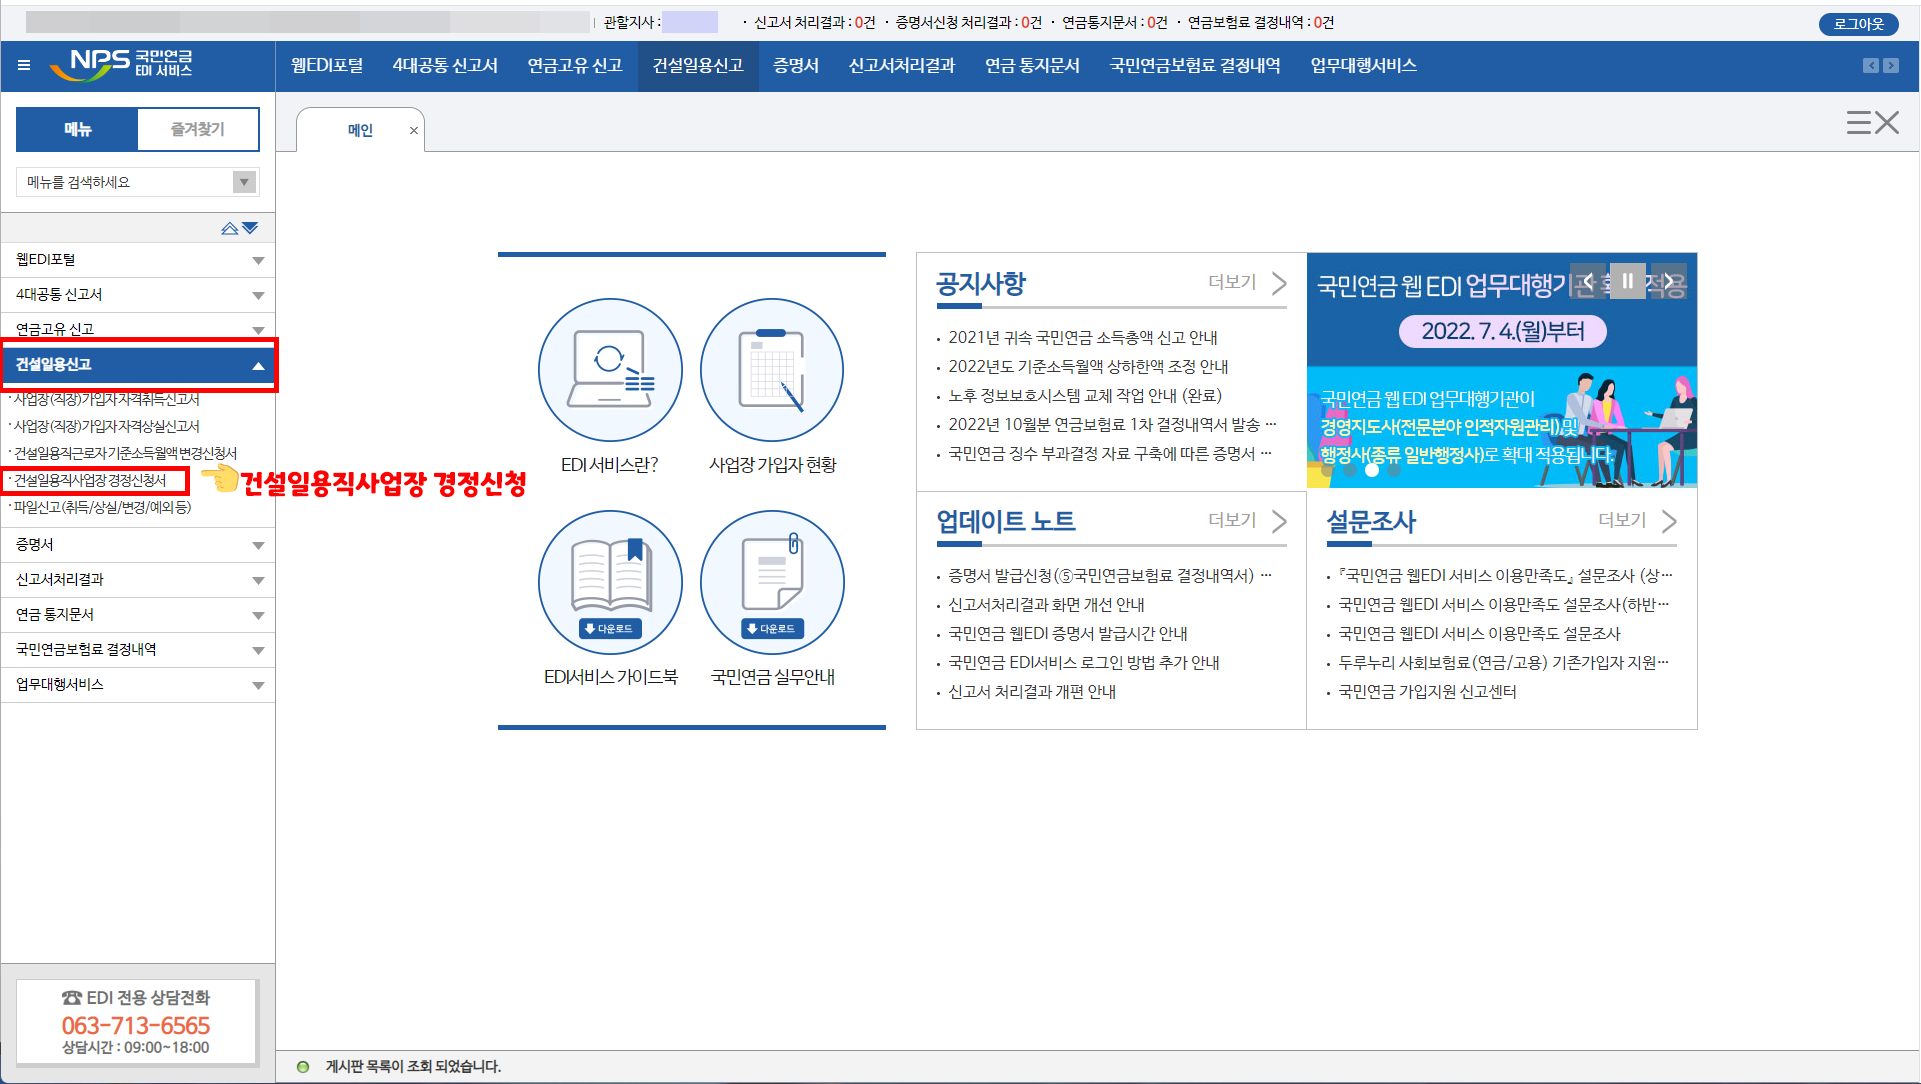Click 연금통지문서 0건 status text
Image resolution: width=1921 pixels, height=1084 pixels.
(x=1114, y=23)
